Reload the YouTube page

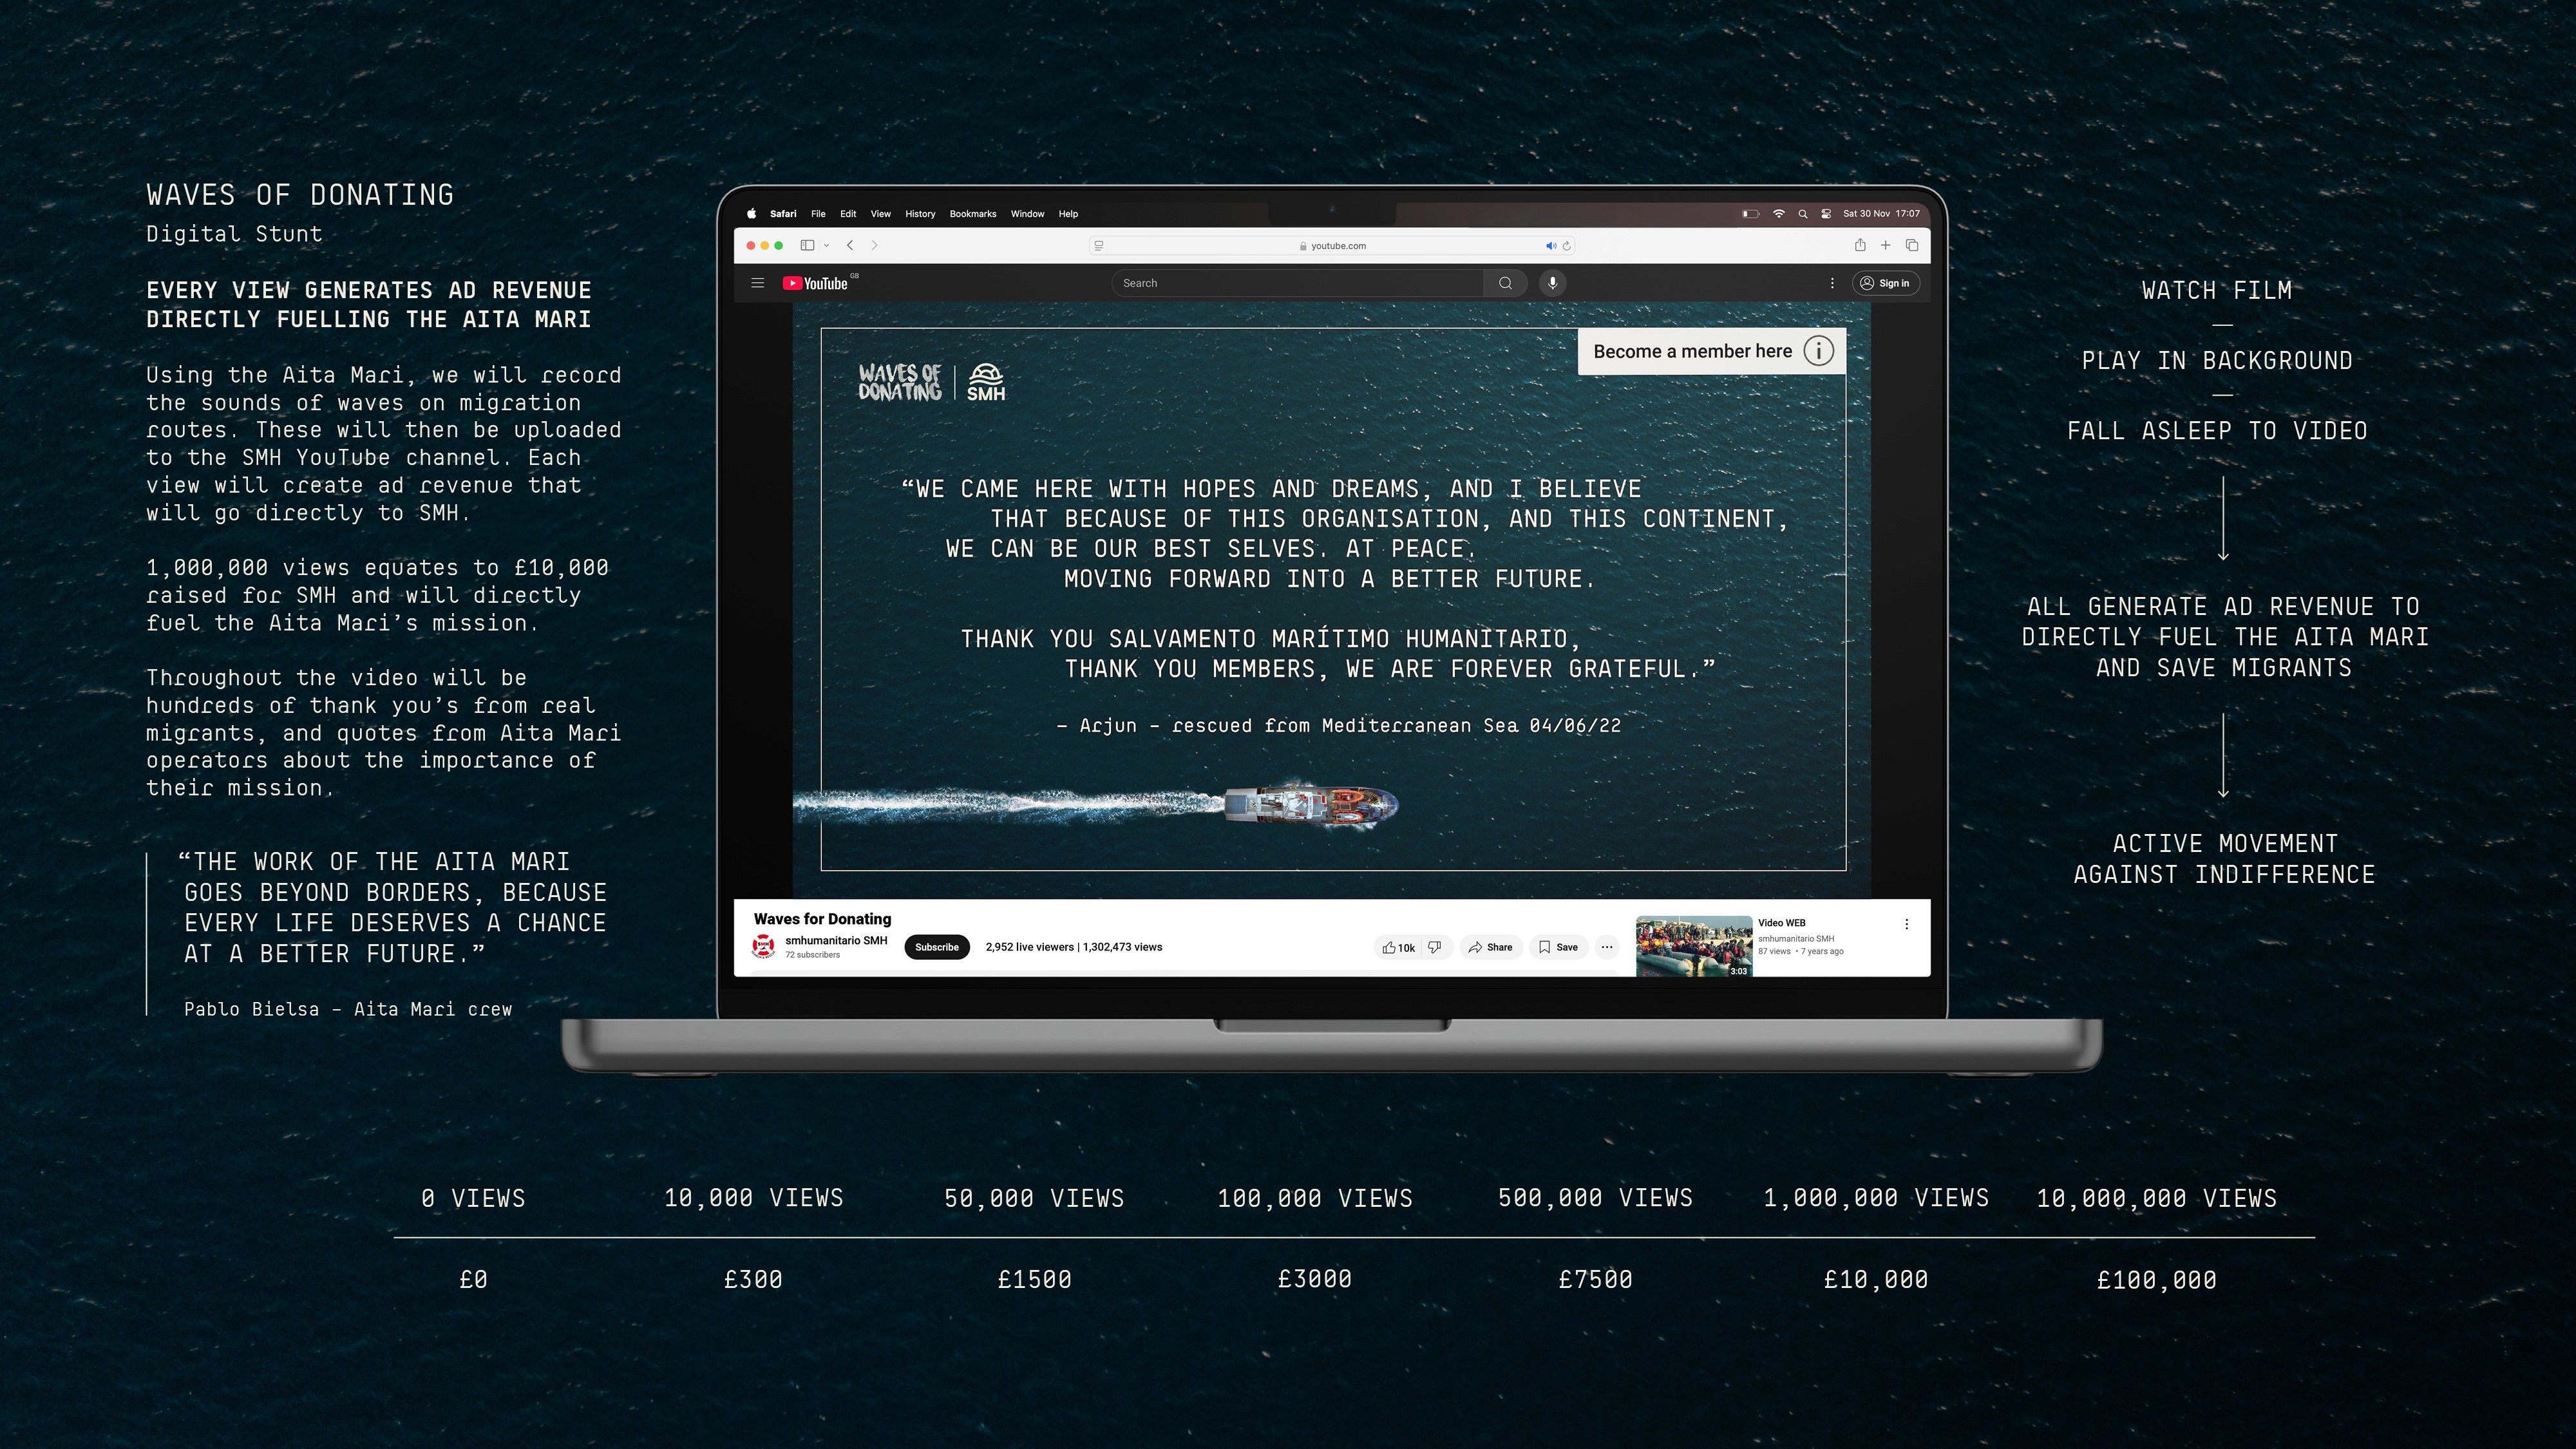(1567, 246)
